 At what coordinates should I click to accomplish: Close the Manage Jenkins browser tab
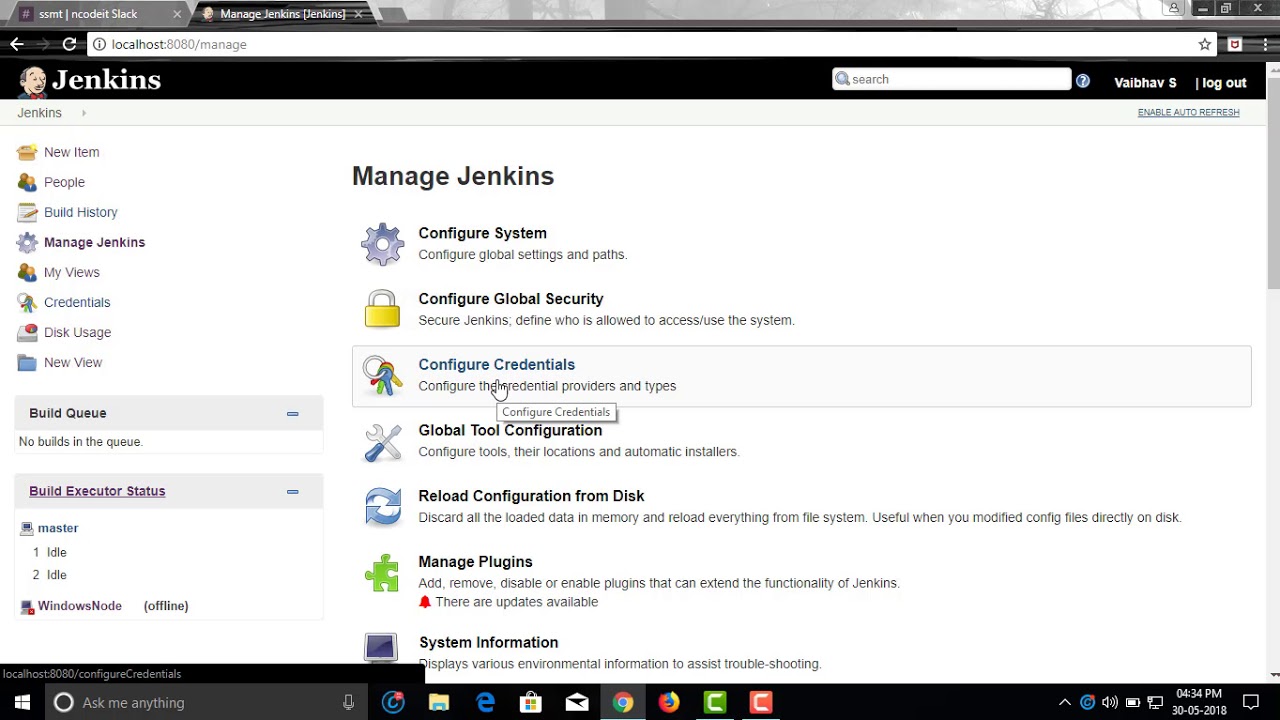(358, 14)
